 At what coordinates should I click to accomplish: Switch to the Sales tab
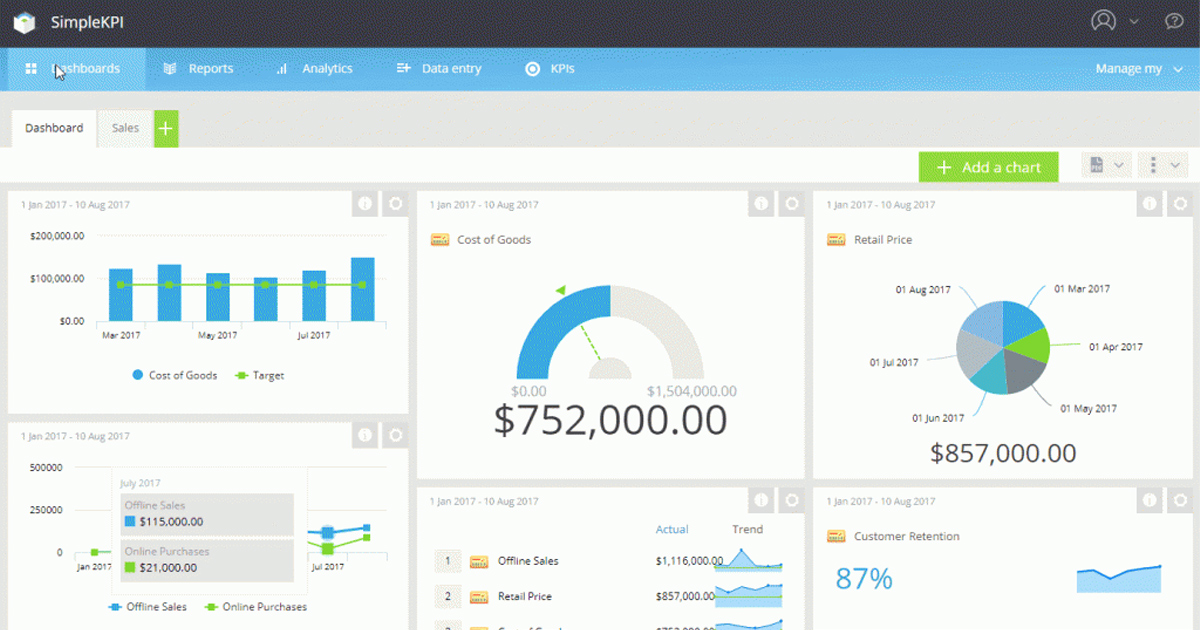(x=125, y=128)
